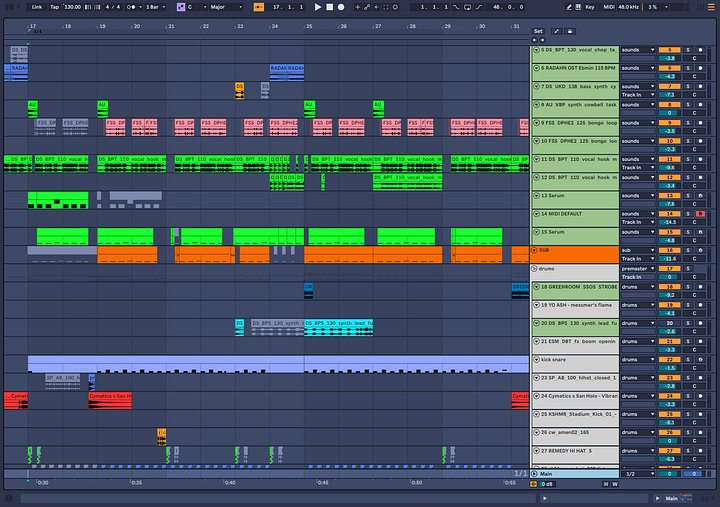The height and width of the screenshot is (507, 720).
Task: Toggle the Lock envelopes icon
Action: tap(570, 31)
